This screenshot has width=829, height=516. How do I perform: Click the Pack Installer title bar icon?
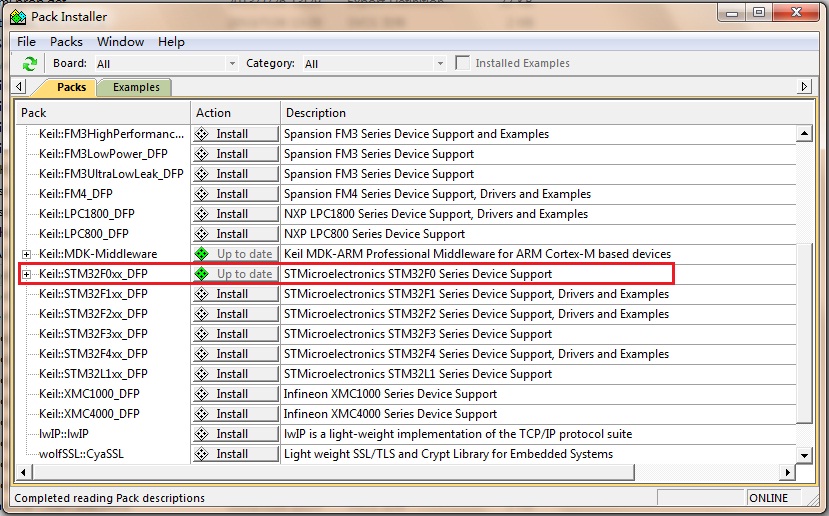point(18,17)
